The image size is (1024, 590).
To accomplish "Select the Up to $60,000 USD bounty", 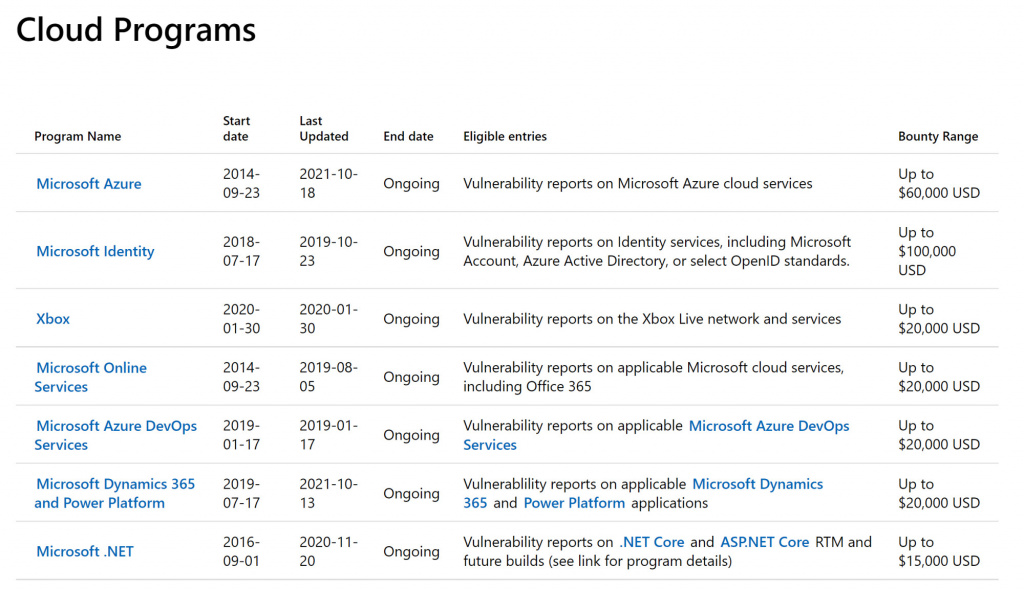I will tap(939, 184).
